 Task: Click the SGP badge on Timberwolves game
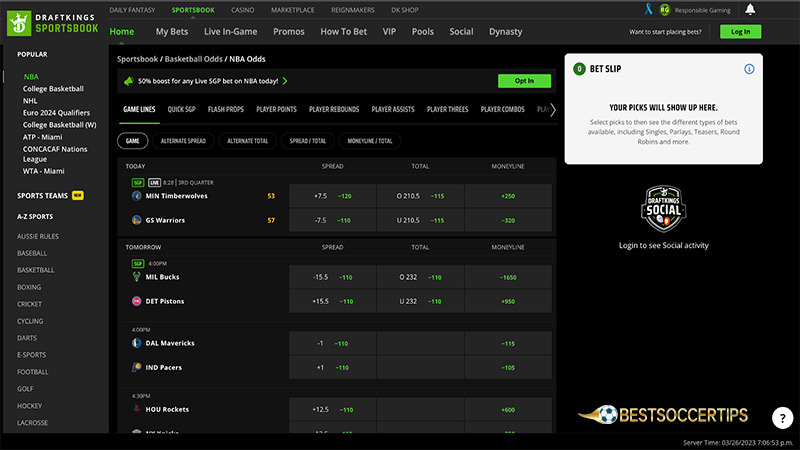(x=138, y=182)
